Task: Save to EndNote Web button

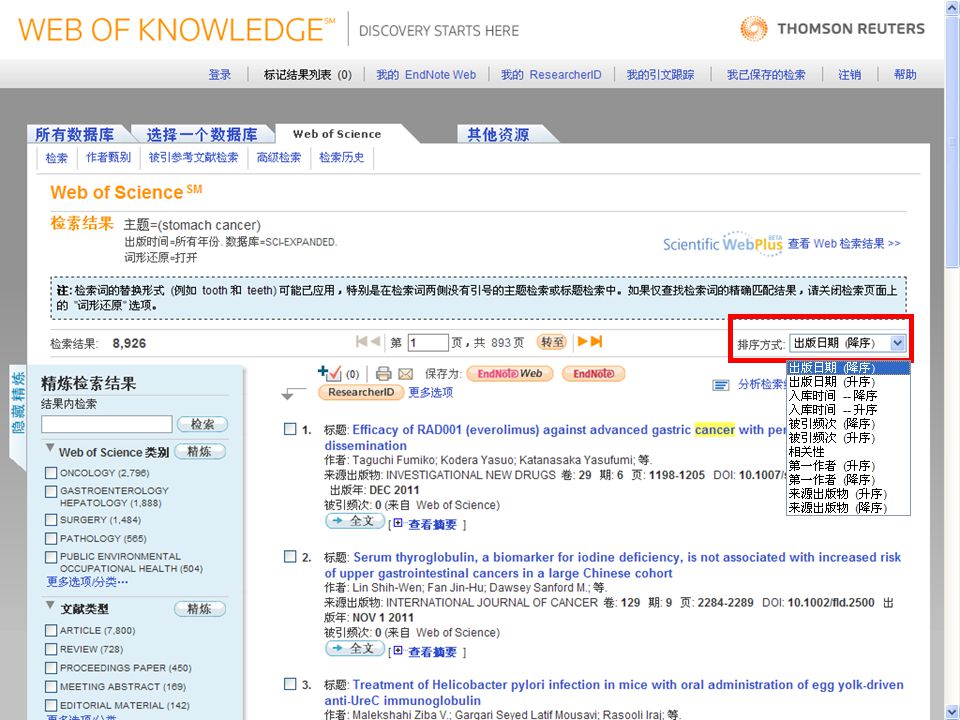Action: (509, 373)
